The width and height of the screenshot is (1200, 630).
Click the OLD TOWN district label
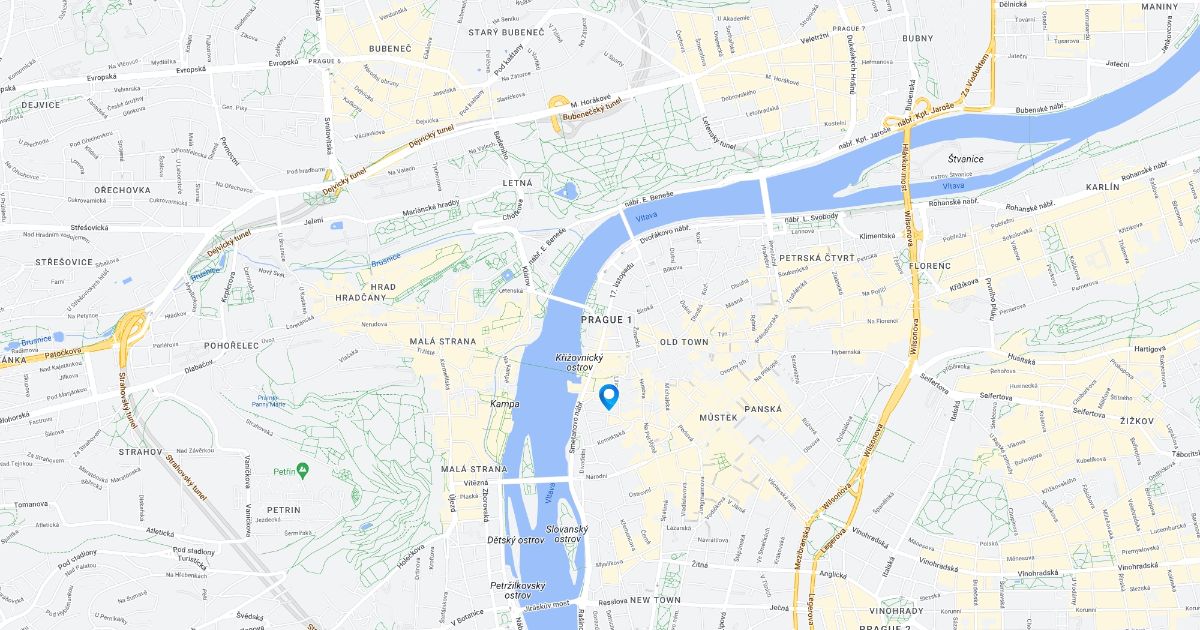tap(684, 342)
